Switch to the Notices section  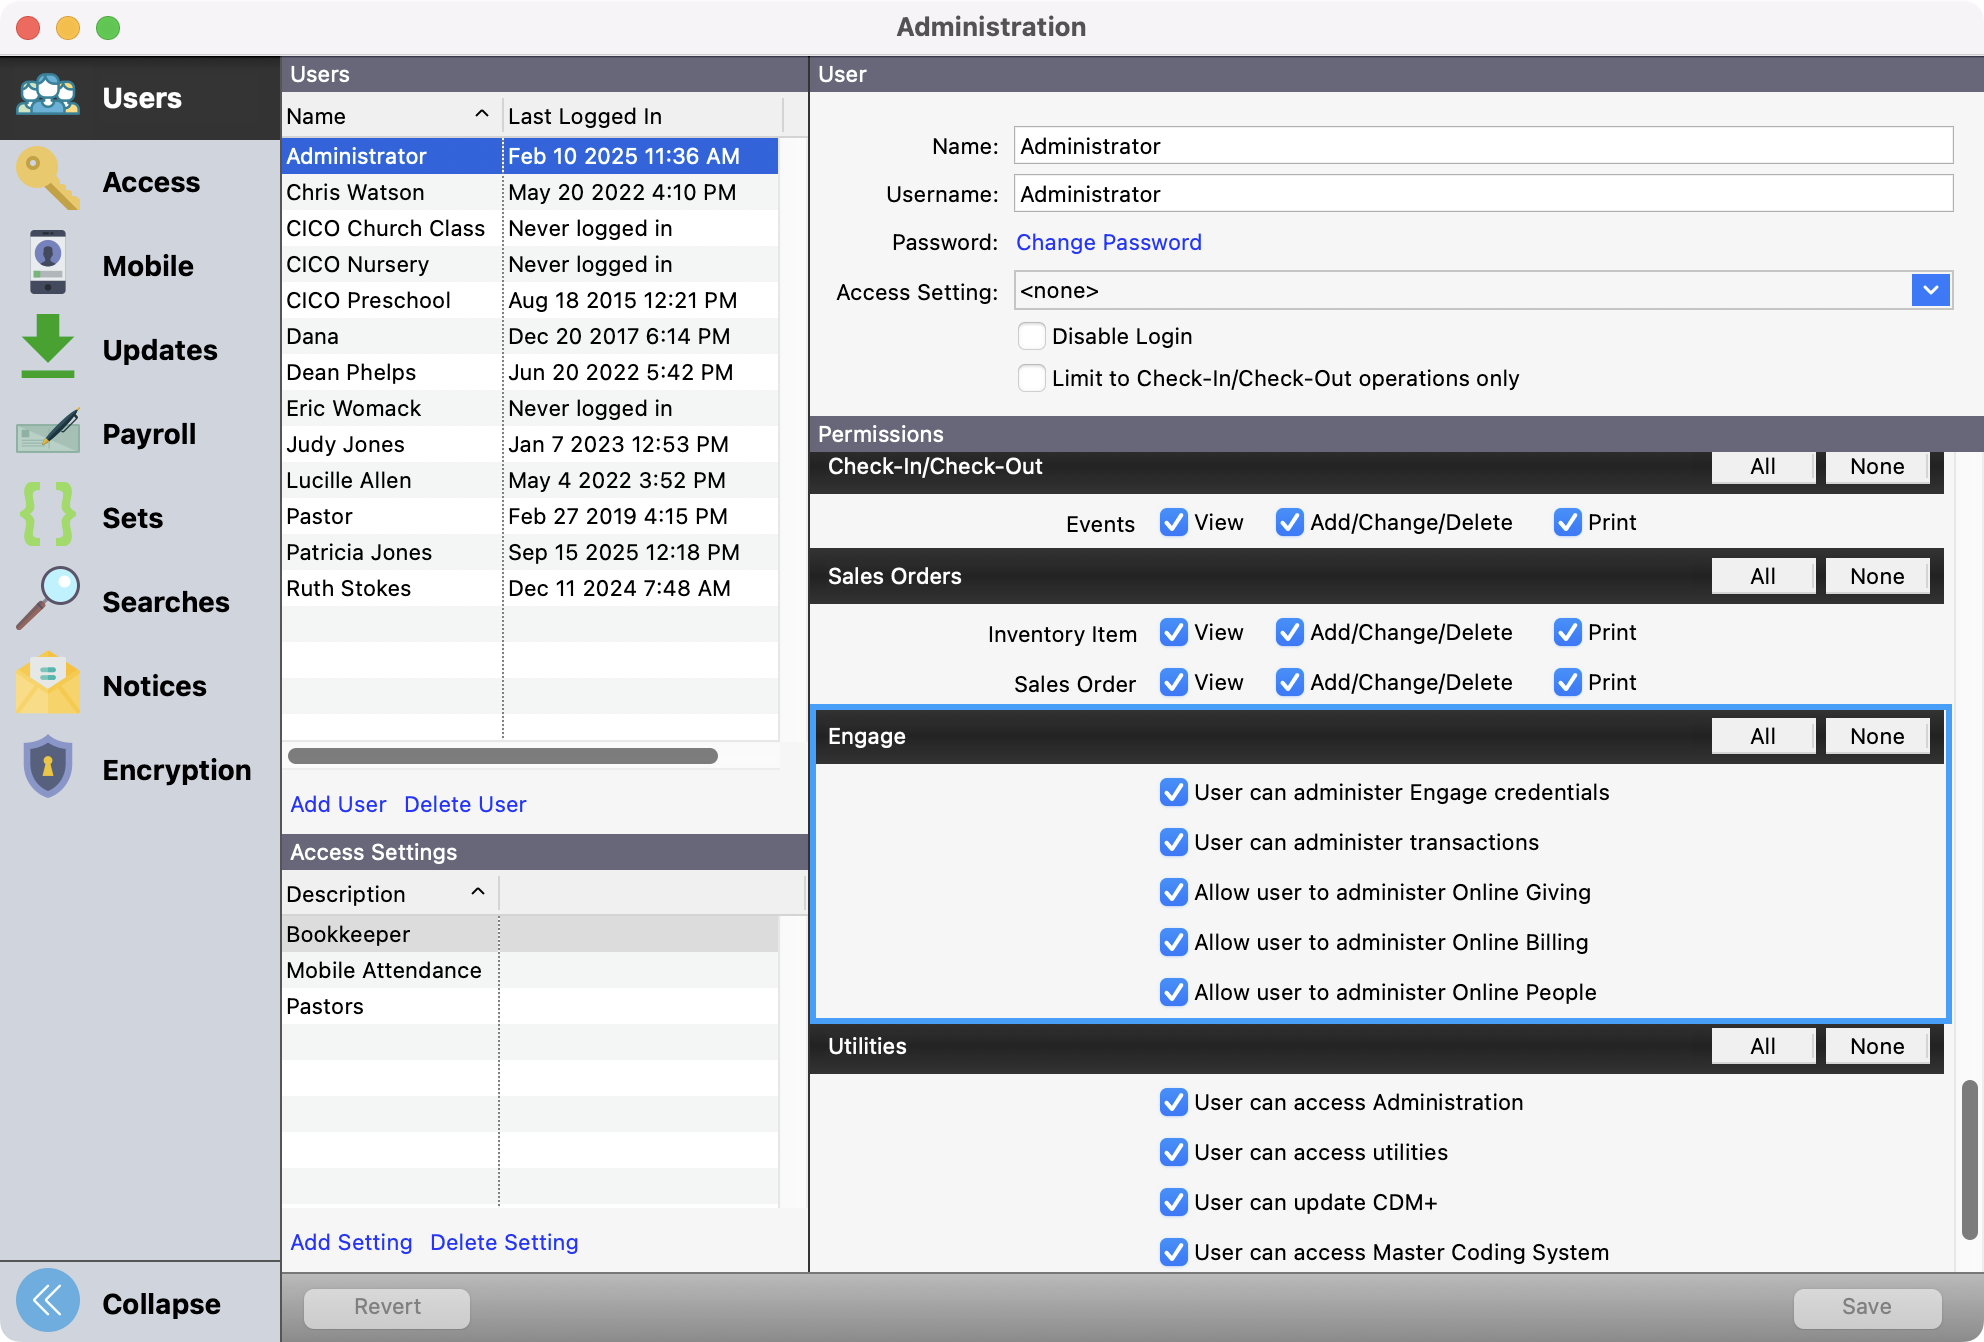[x=47, y=683]
